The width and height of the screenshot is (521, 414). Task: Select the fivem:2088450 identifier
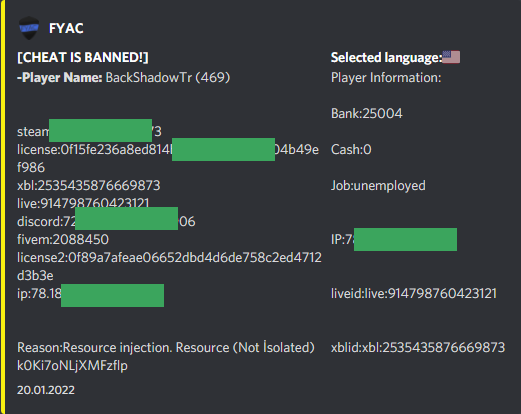(x=63, y=240)
